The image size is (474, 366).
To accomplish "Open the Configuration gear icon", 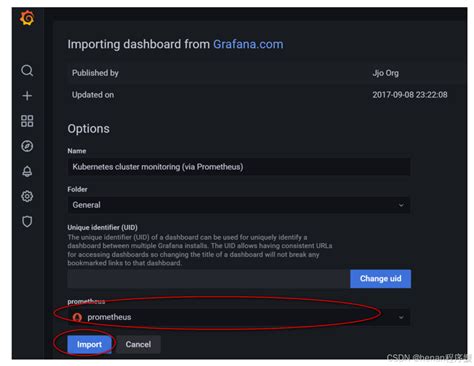I will 27,196.
